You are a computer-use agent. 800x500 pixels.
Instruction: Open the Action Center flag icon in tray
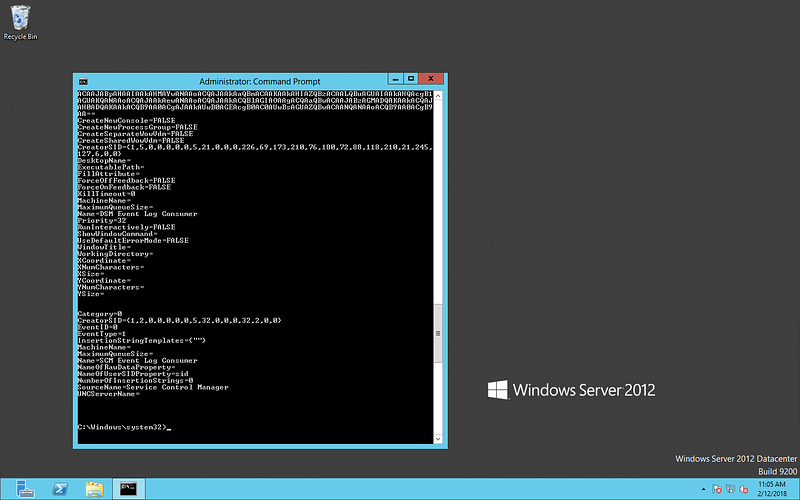tap(717, 489)
